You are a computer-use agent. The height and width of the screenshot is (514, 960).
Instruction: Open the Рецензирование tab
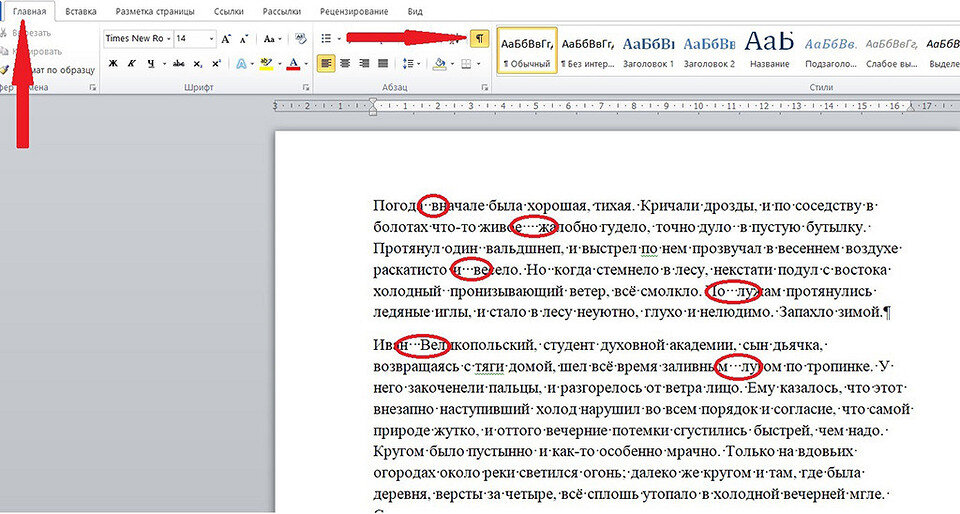pyautogui.click(x=354, y=12)
